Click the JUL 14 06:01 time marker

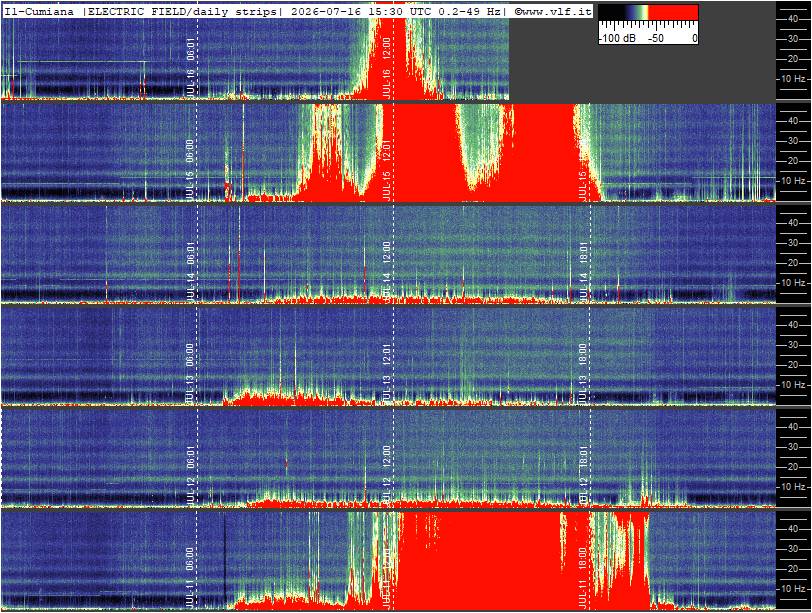[190, 271]
